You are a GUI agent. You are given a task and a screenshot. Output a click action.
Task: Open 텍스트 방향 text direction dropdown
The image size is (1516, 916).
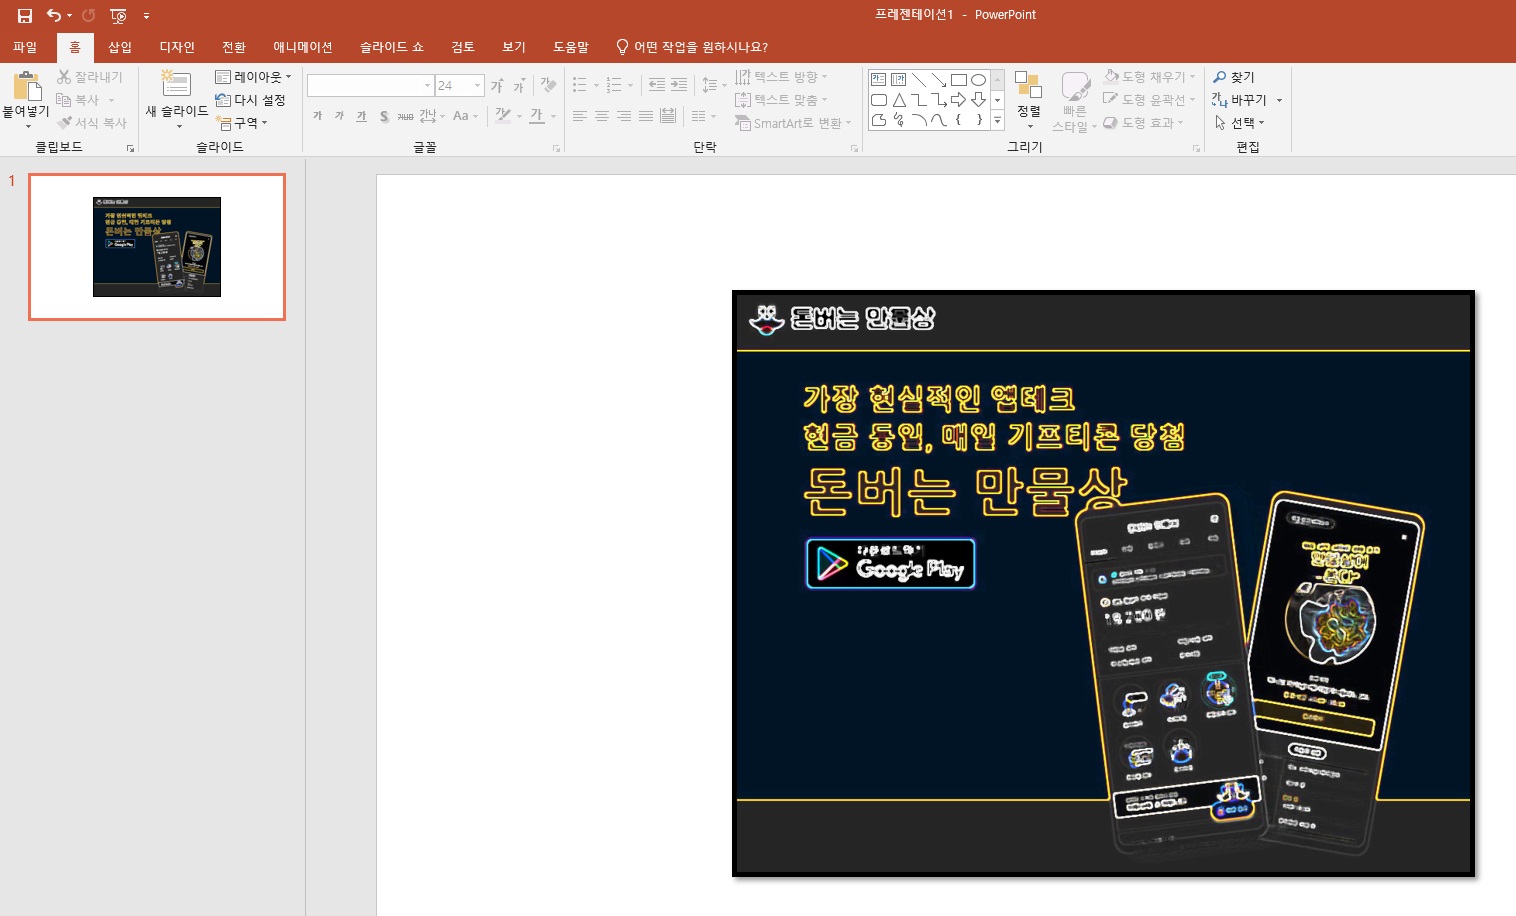[x=782, y=77]
